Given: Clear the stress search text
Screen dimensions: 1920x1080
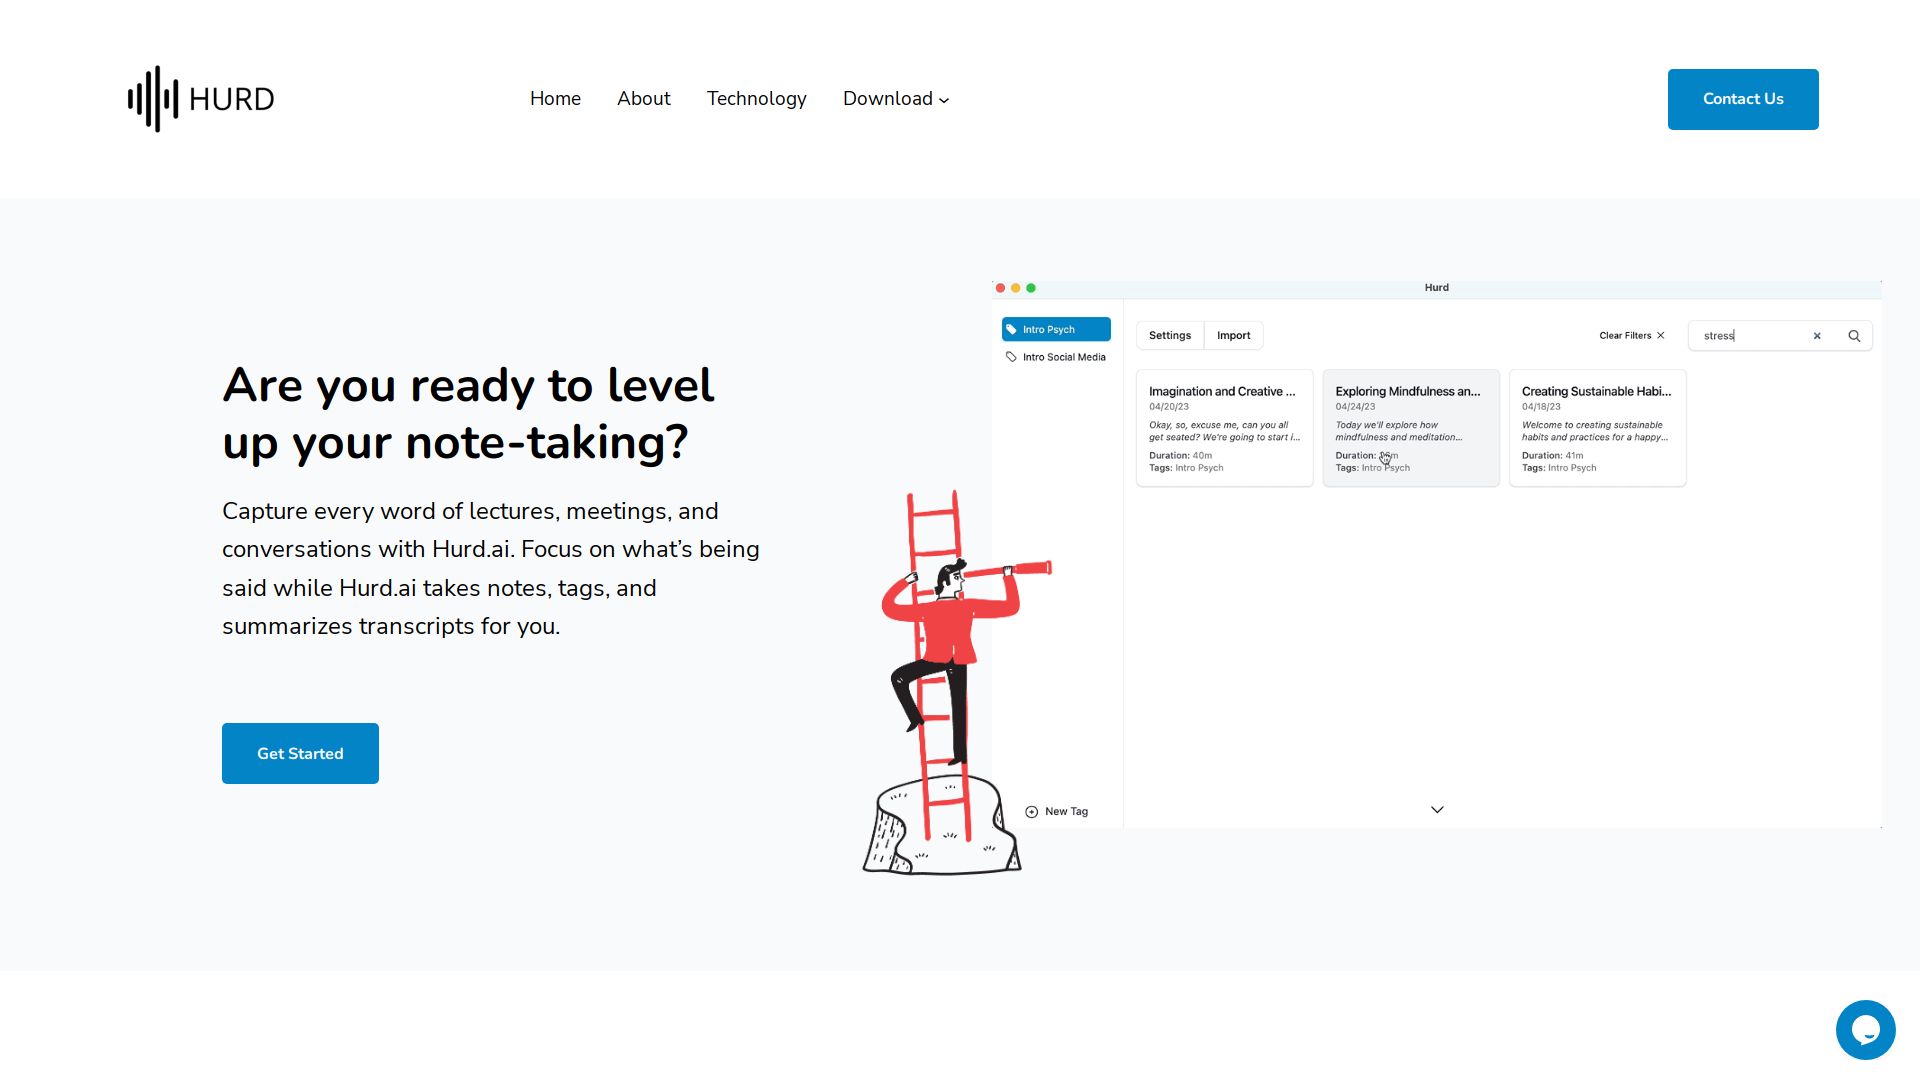Looking at the screenshot, I should pos(1817,336).
